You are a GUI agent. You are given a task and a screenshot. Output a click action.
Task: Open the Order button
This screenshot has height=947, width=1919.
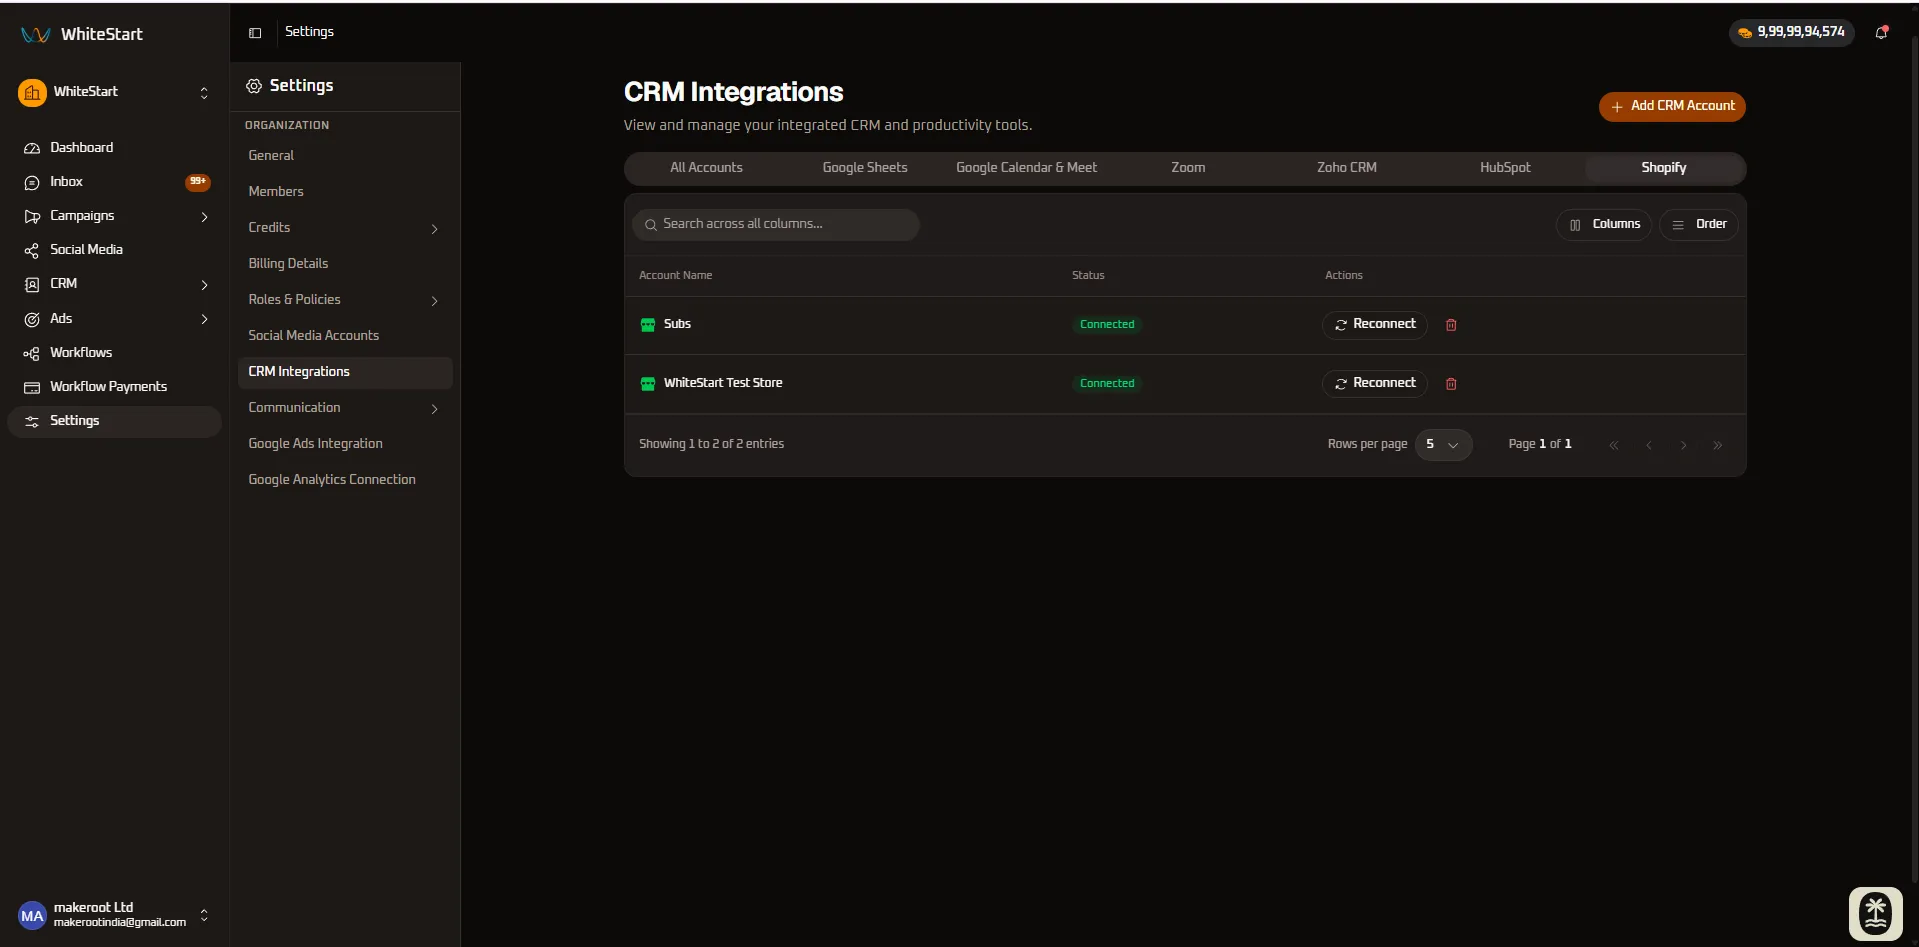pyautogui.click(x=1699, y=225)
